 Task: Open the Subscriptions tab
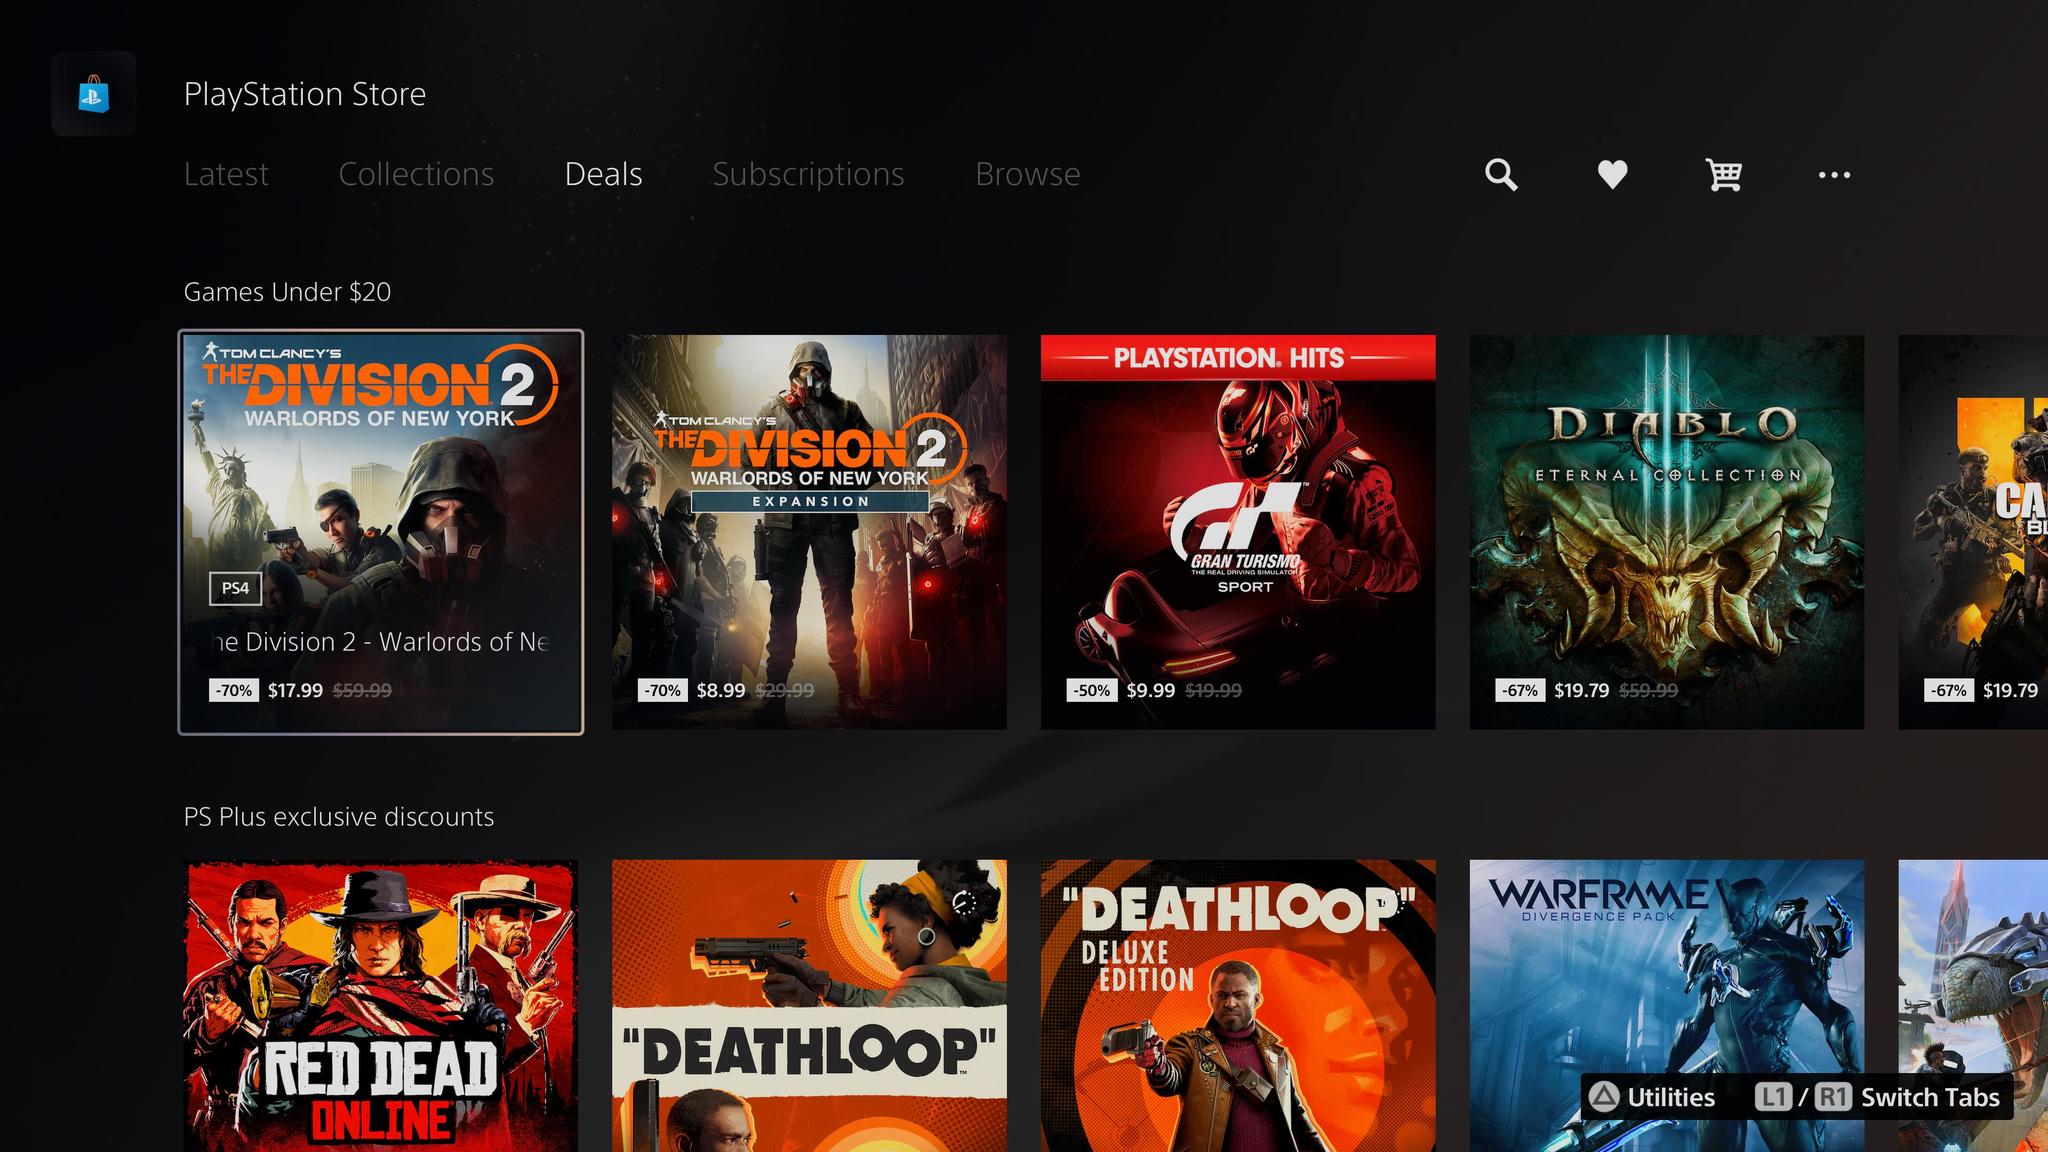point(808,174)
